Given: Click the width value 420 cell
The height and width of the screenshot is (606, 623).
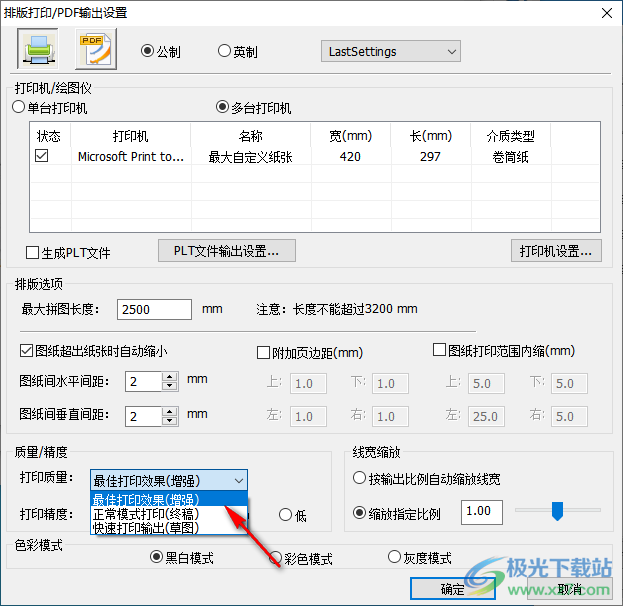Looking at the screenshot, I should (x=350, y=157).
